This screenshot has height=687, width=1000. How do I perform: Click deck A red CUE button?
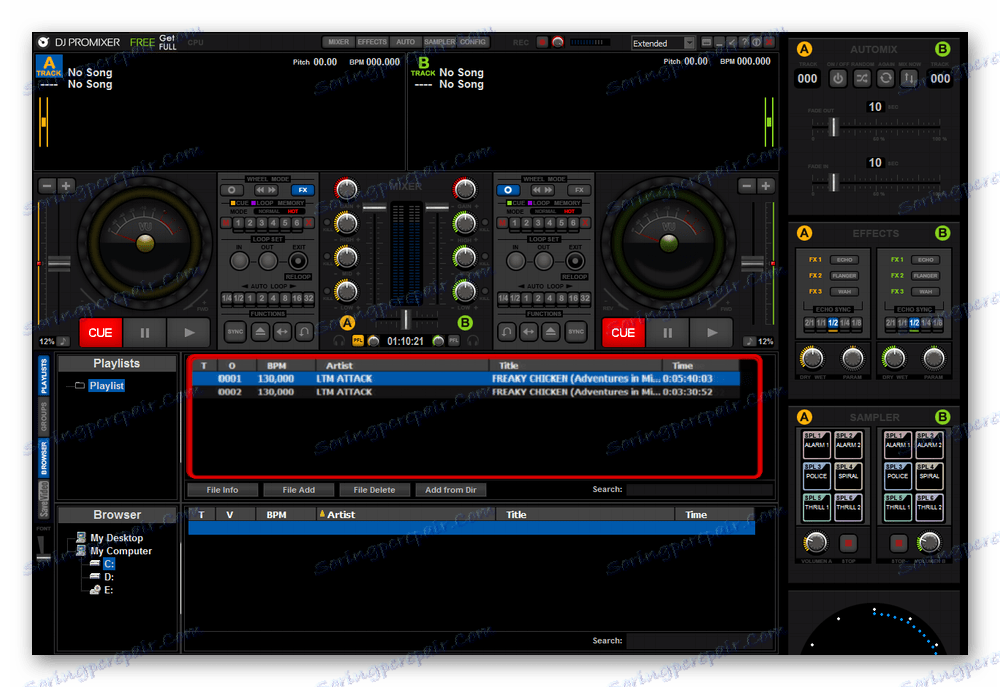coord(100,332)
